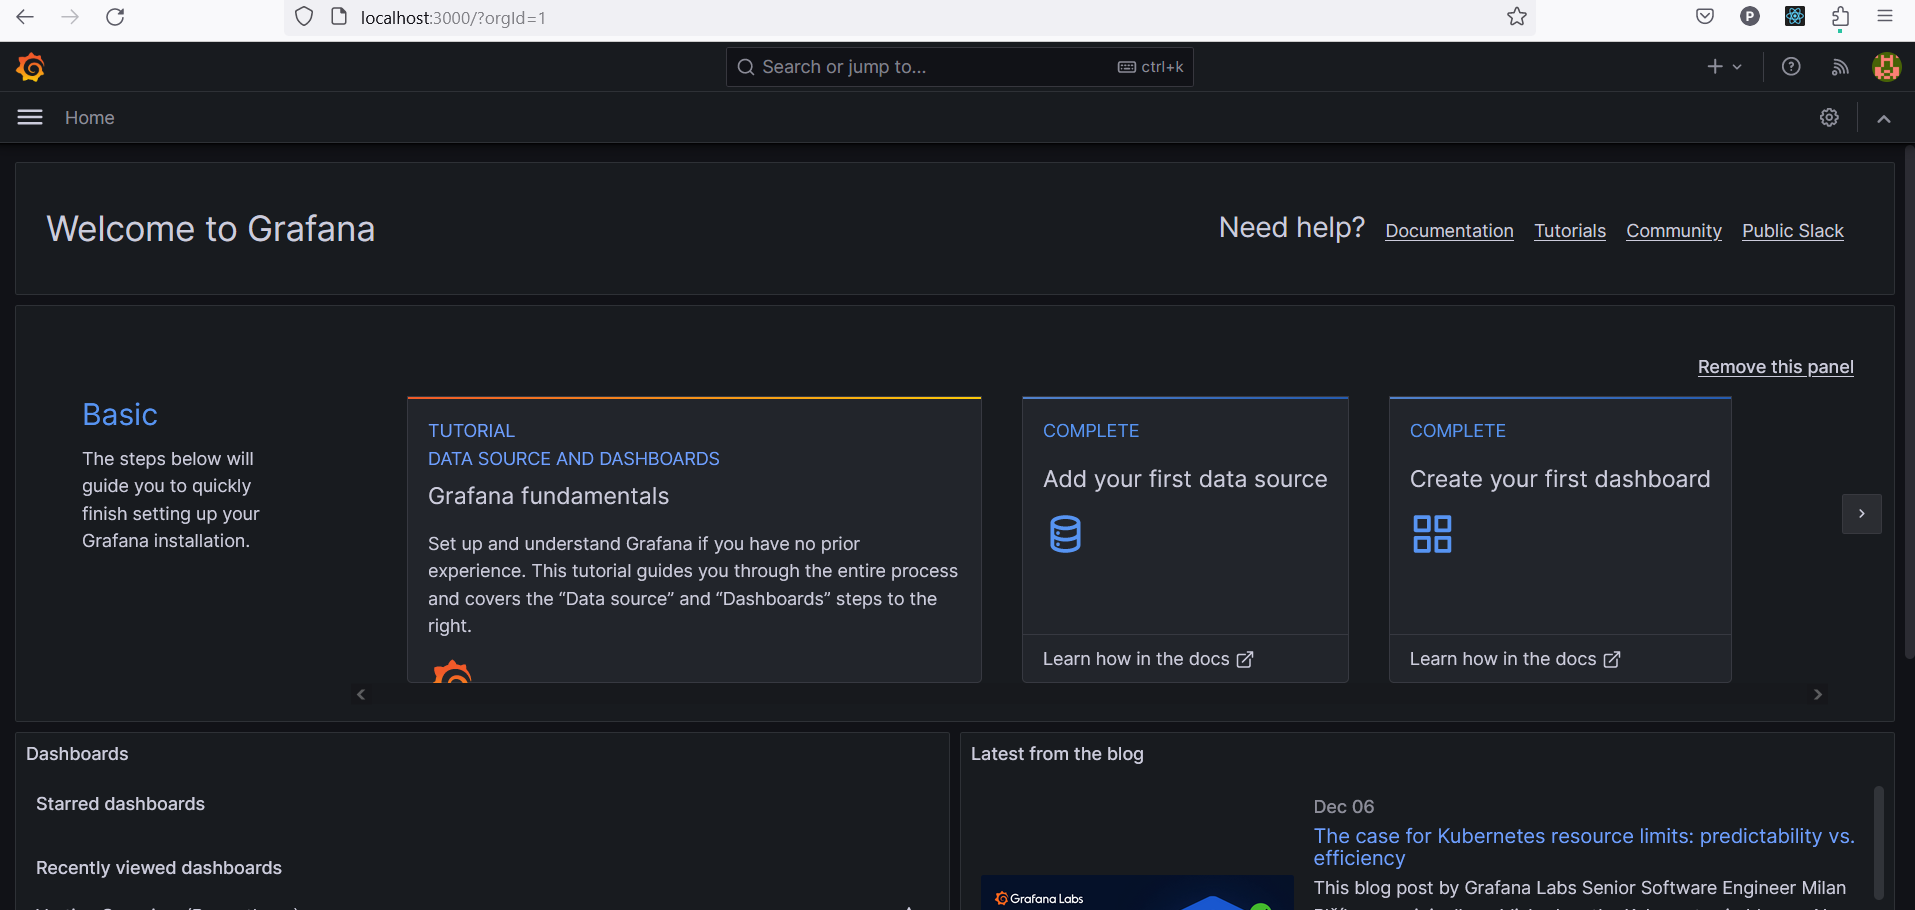Screen dimensions: 1915x910
Task: Click the blog panel scrollbar
Action: [1879, 842]
